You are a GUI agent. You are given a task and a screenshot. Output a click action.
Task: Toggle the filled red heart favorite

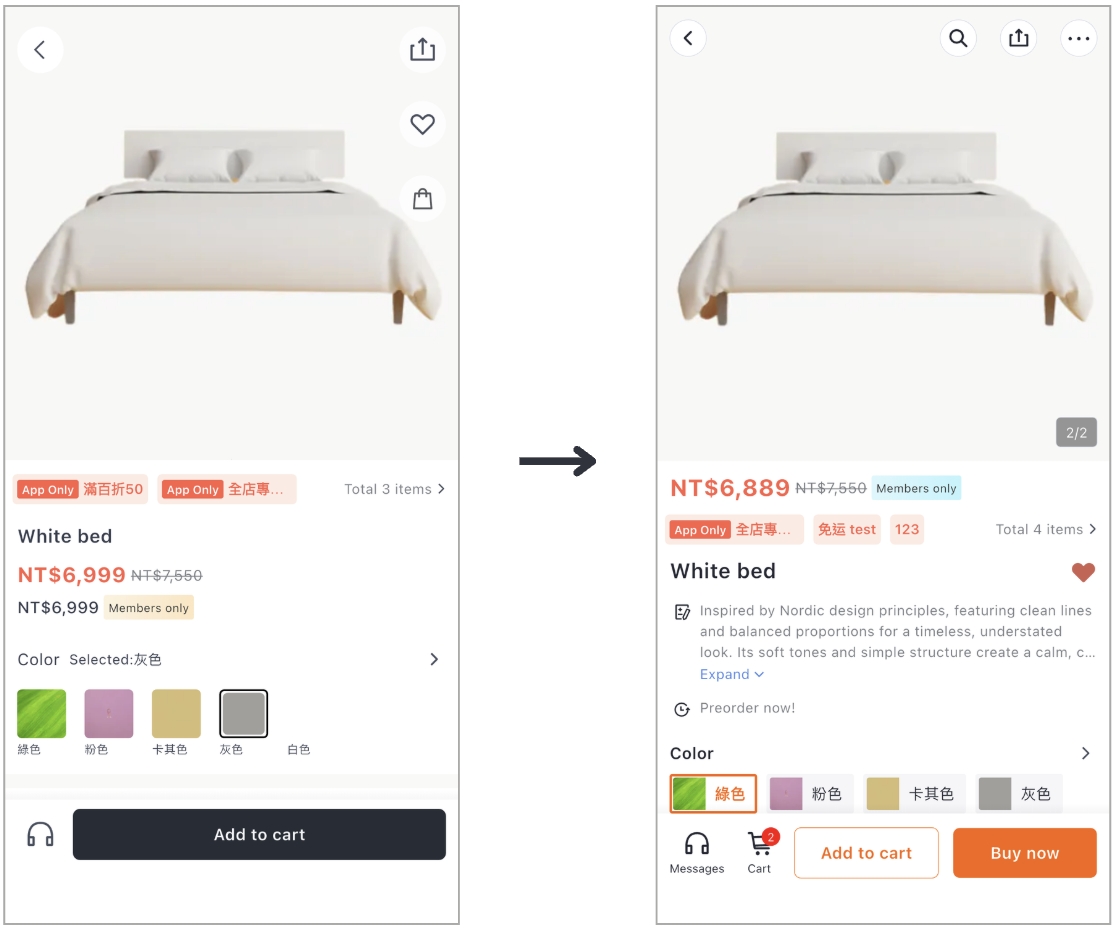click(1083, 571)
